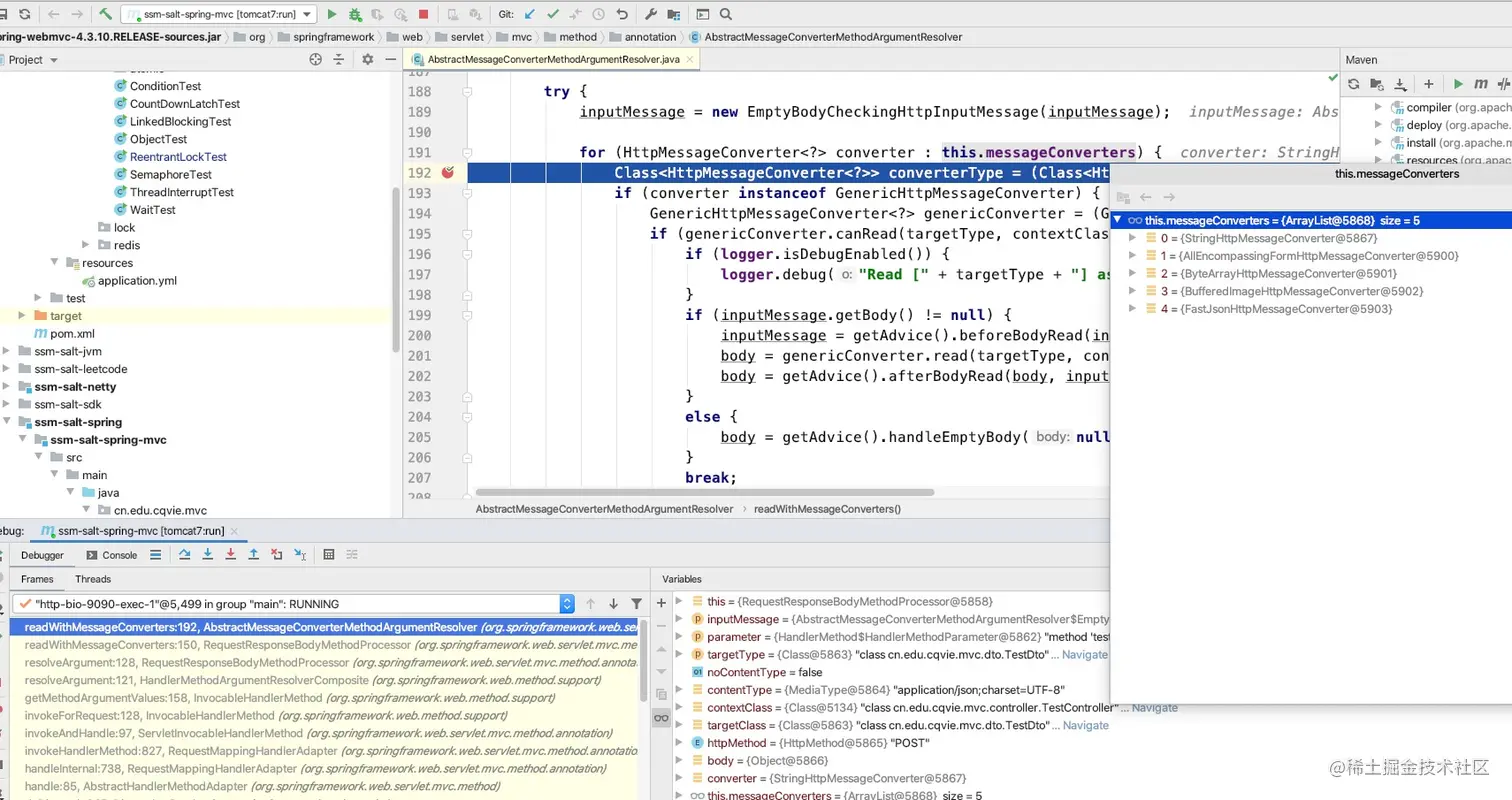
Task: Expand inputMessage variable in Variables
Action: tap(679, 620)
